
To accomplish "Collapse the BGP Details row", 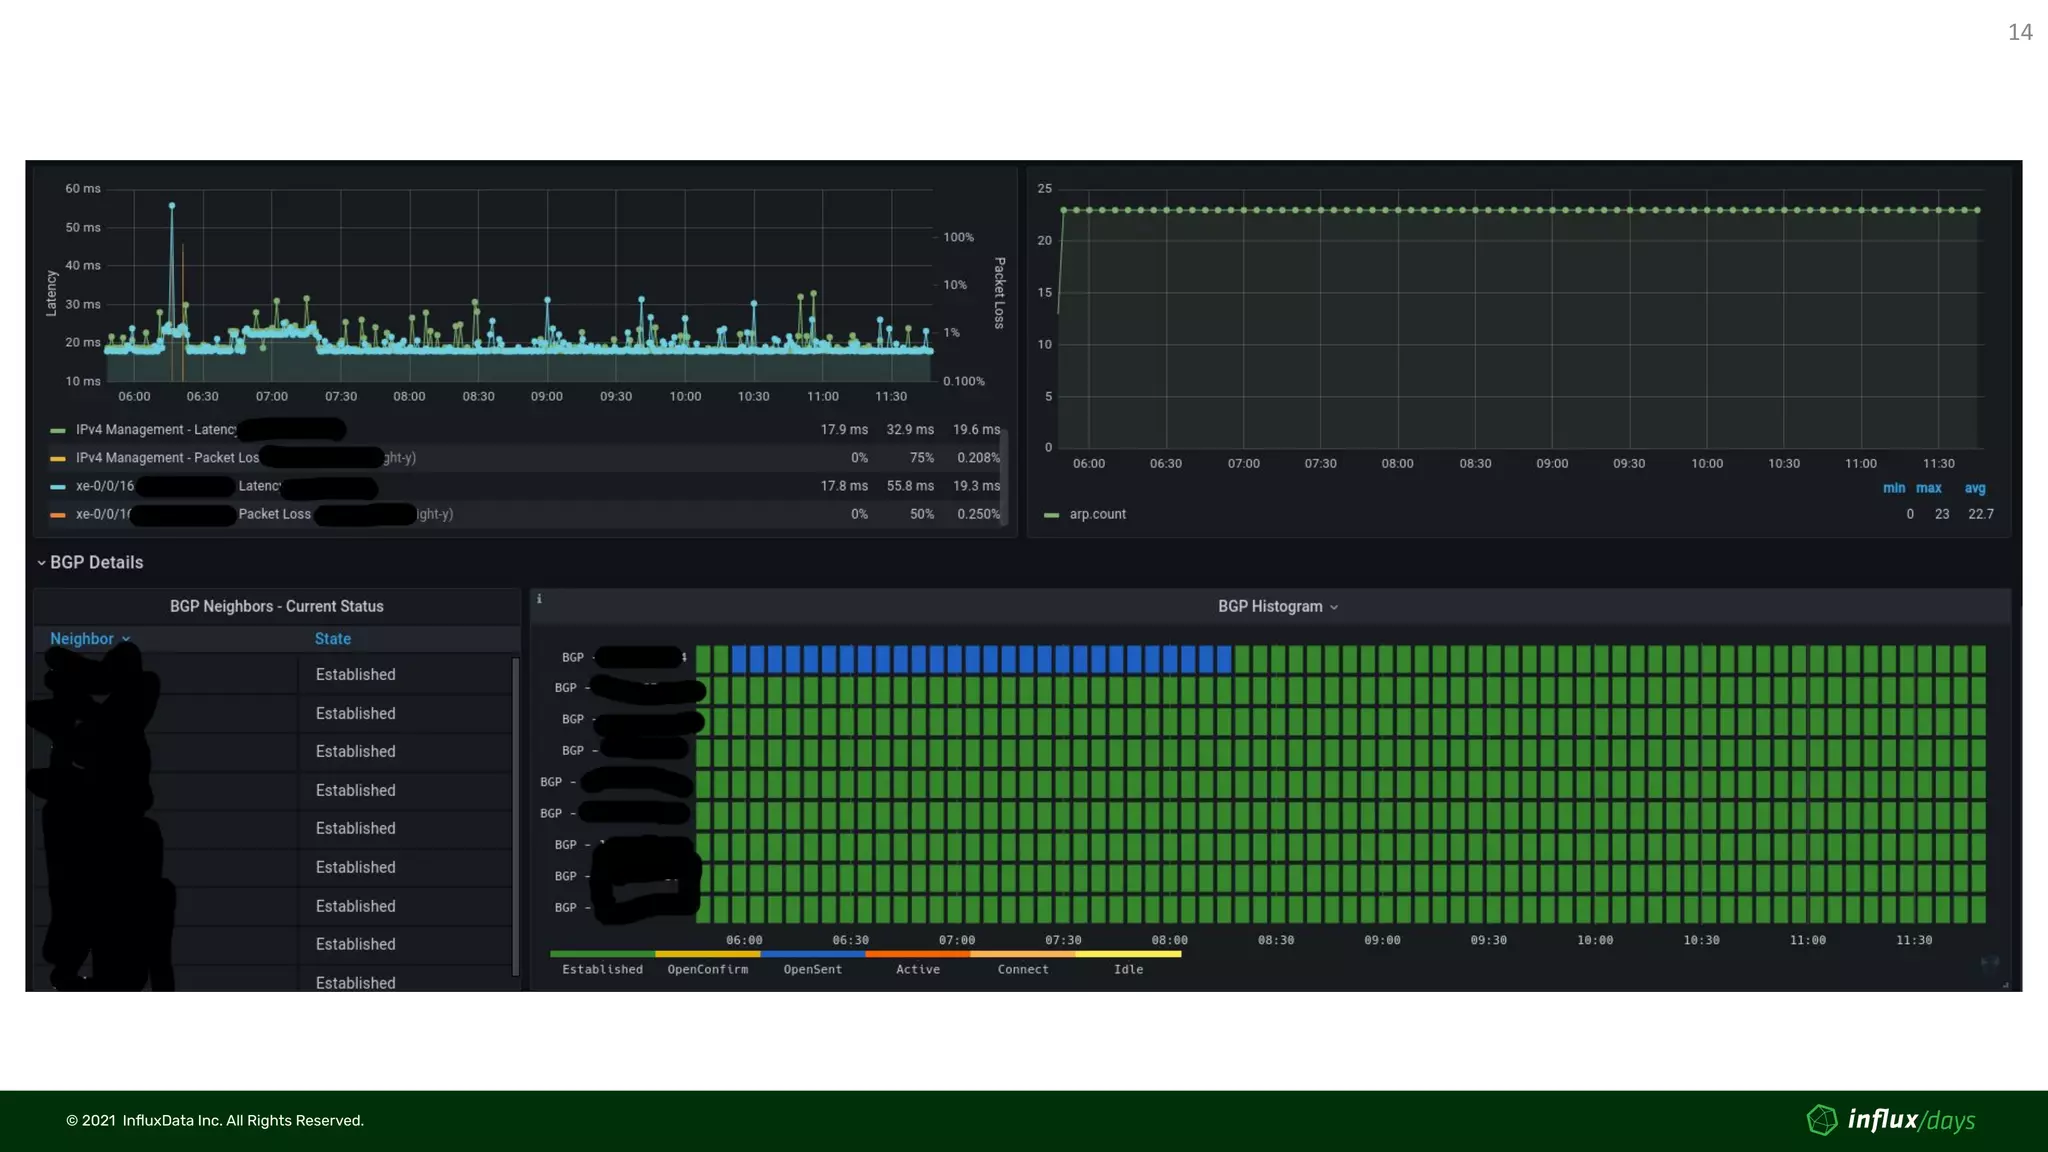I will click(x=90, y=562).
